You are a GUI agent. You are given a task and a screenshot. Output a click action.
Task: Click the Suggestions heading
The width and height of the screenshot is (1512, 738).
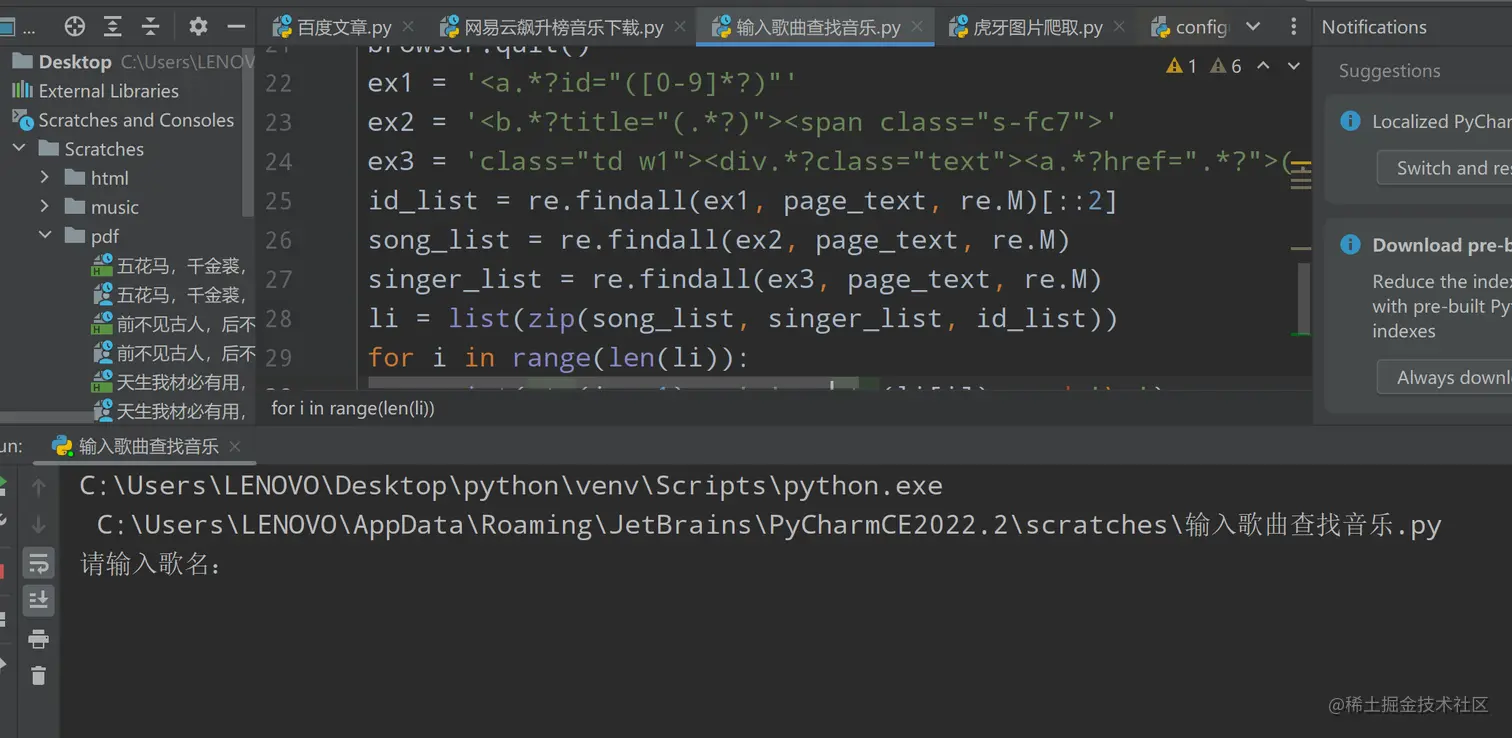point(1390,71)
